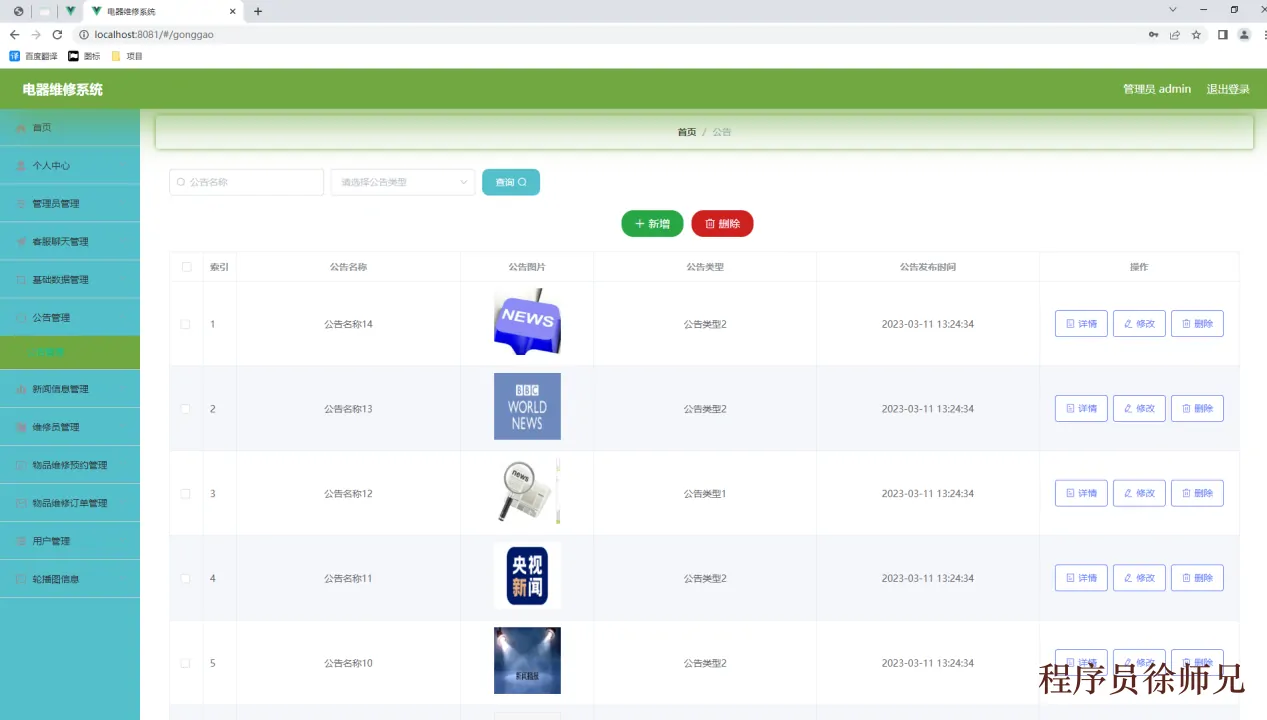
Task: Expand 用户管理 in the sidebar
Action: point(70,541)
